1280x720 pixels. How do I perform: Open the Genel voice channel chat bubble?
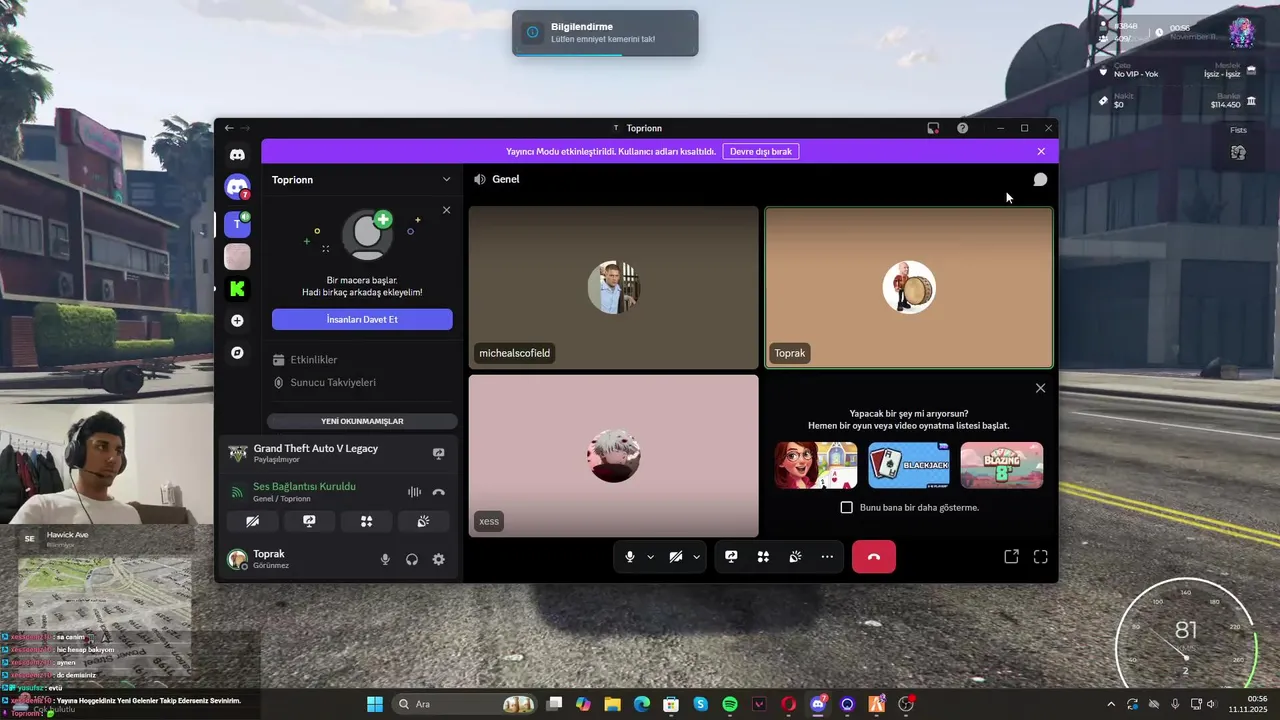click(1040, 179)
